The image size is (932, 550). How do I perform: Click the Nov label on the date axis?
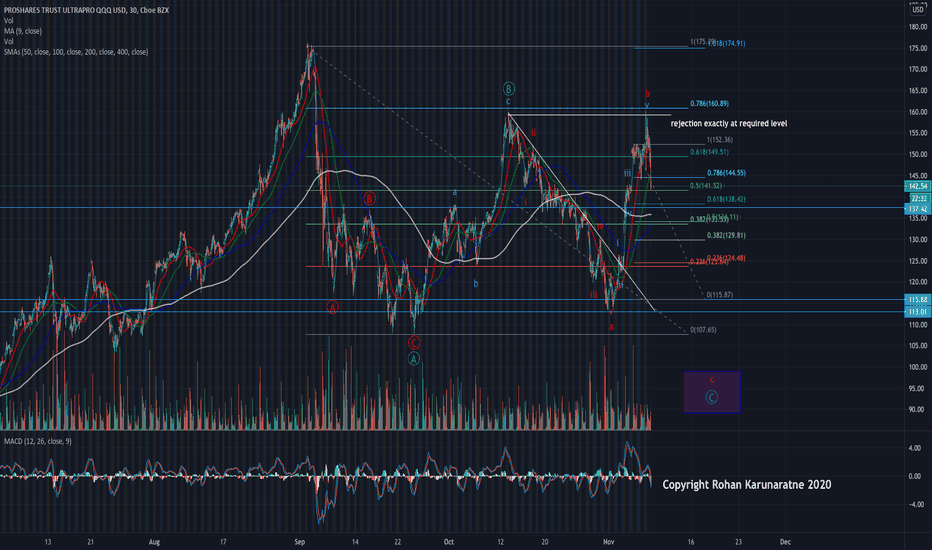tap(609, 542)
